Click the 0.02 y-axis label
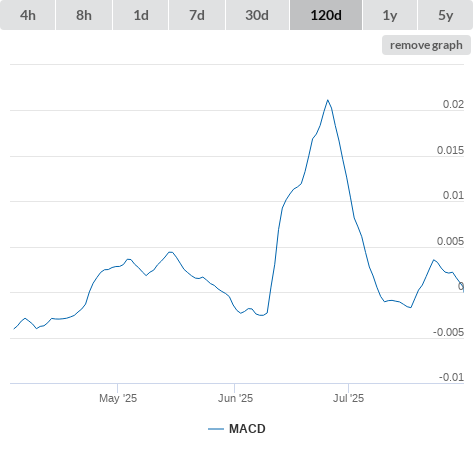Screen dimensions: 474x455 point(453,104)
